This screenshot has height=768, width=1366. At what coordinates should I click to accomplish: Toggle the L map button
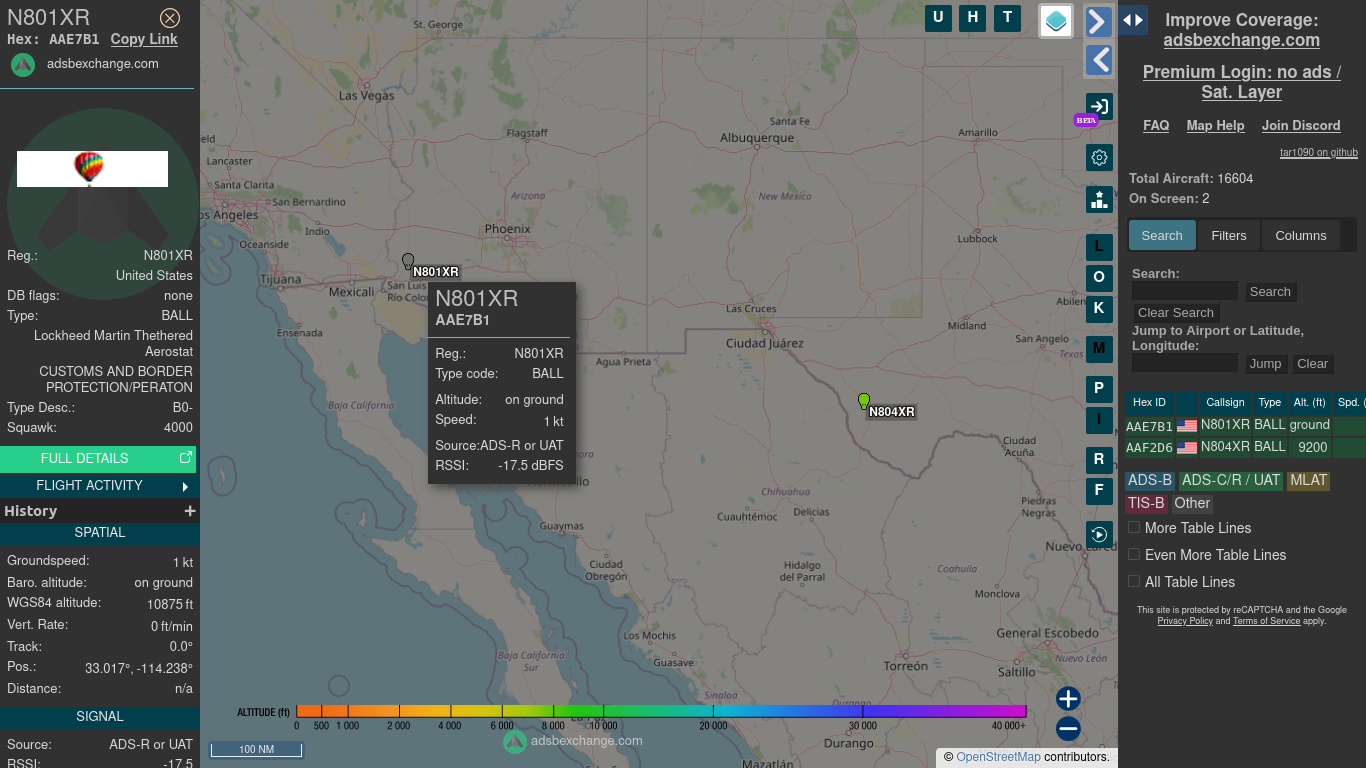pos(1099,247)
